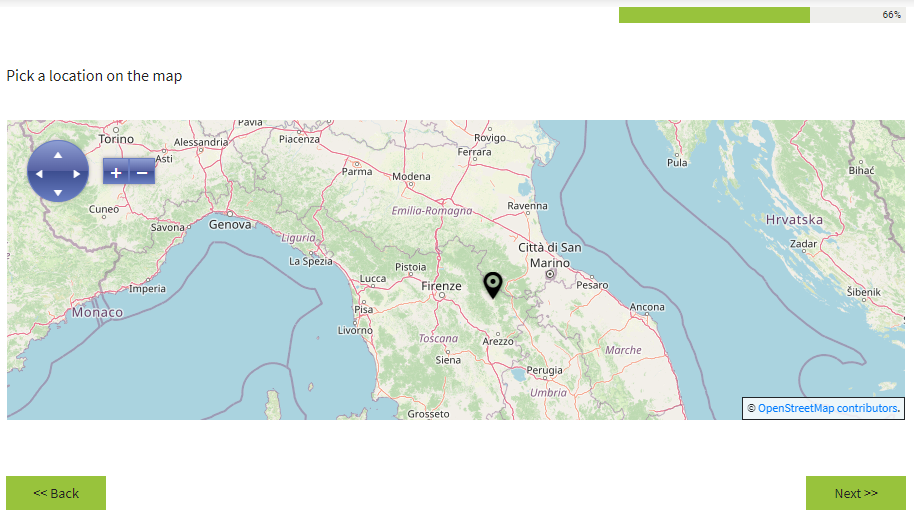The image size is (914, 522).
Task: Pick the Liguria region label
Action: (x=298, y=238)
